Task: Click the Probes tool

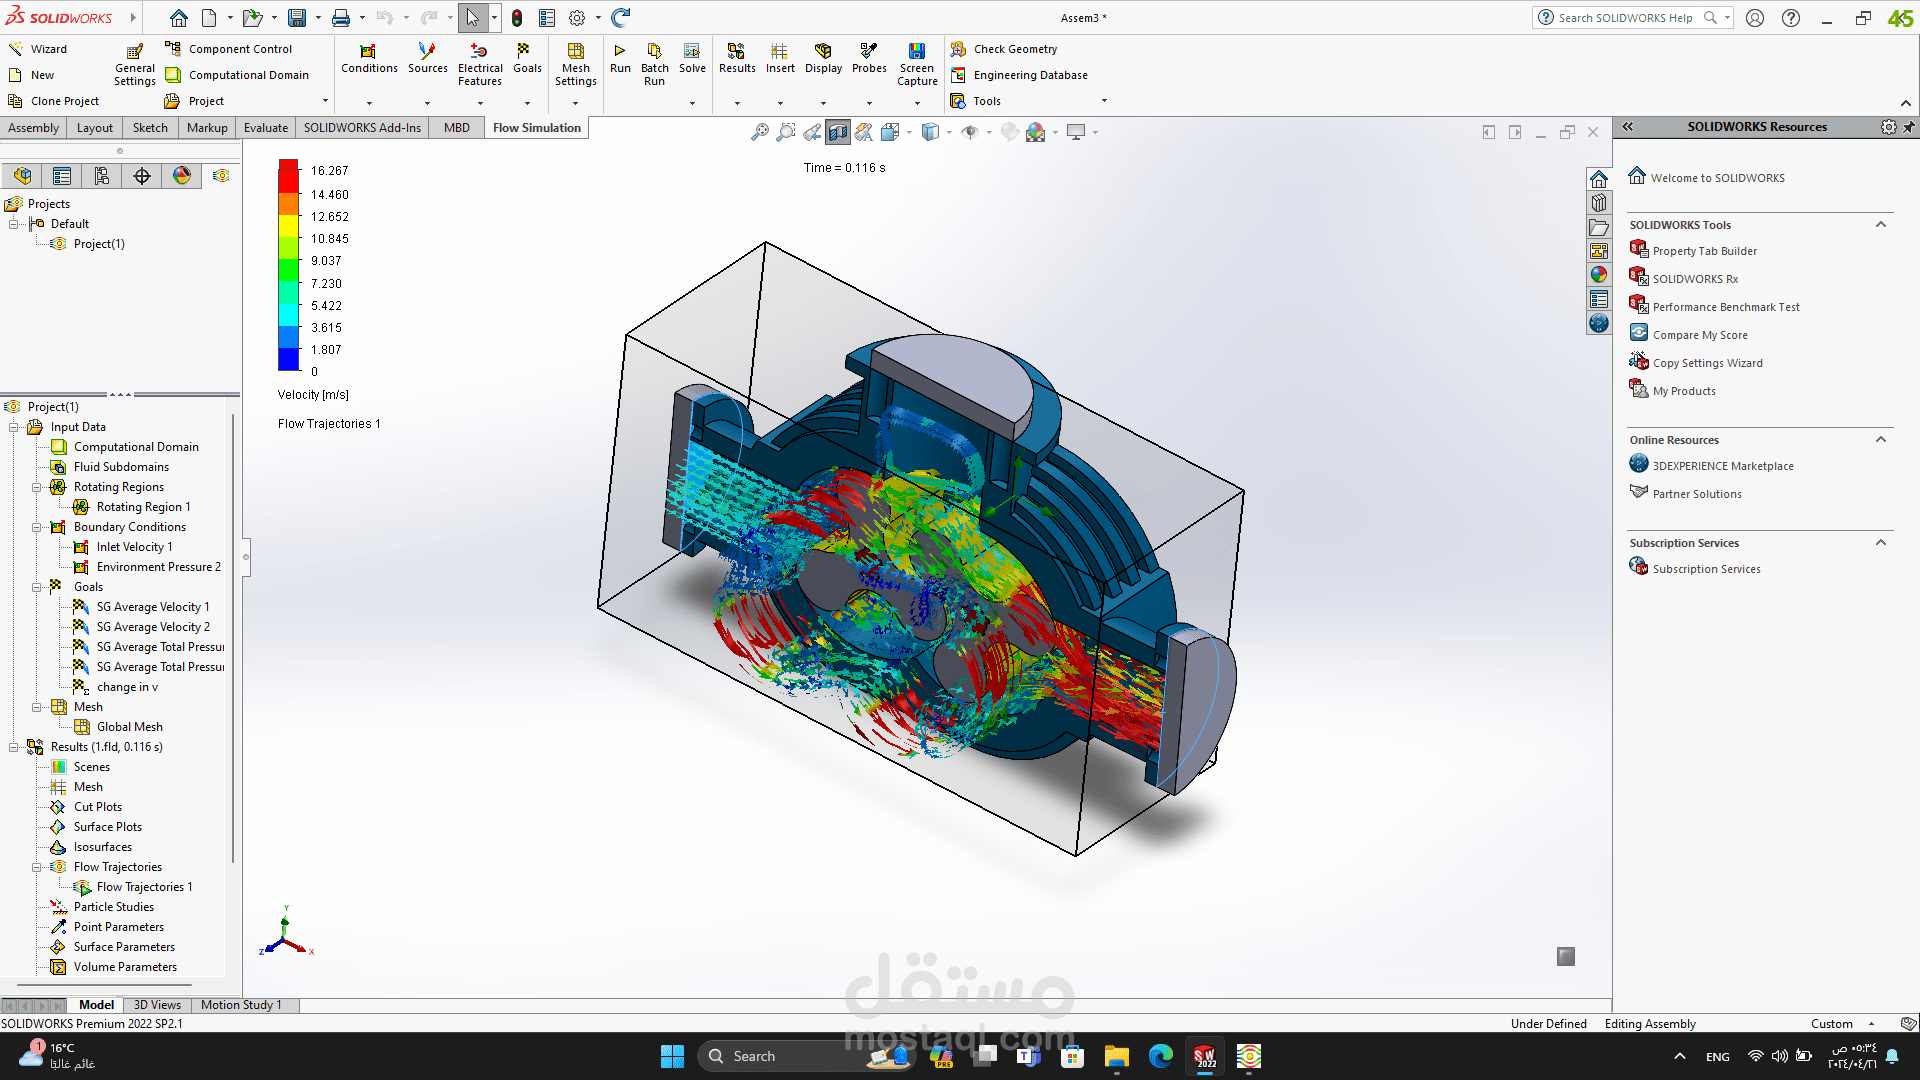Action: [869, 58]
